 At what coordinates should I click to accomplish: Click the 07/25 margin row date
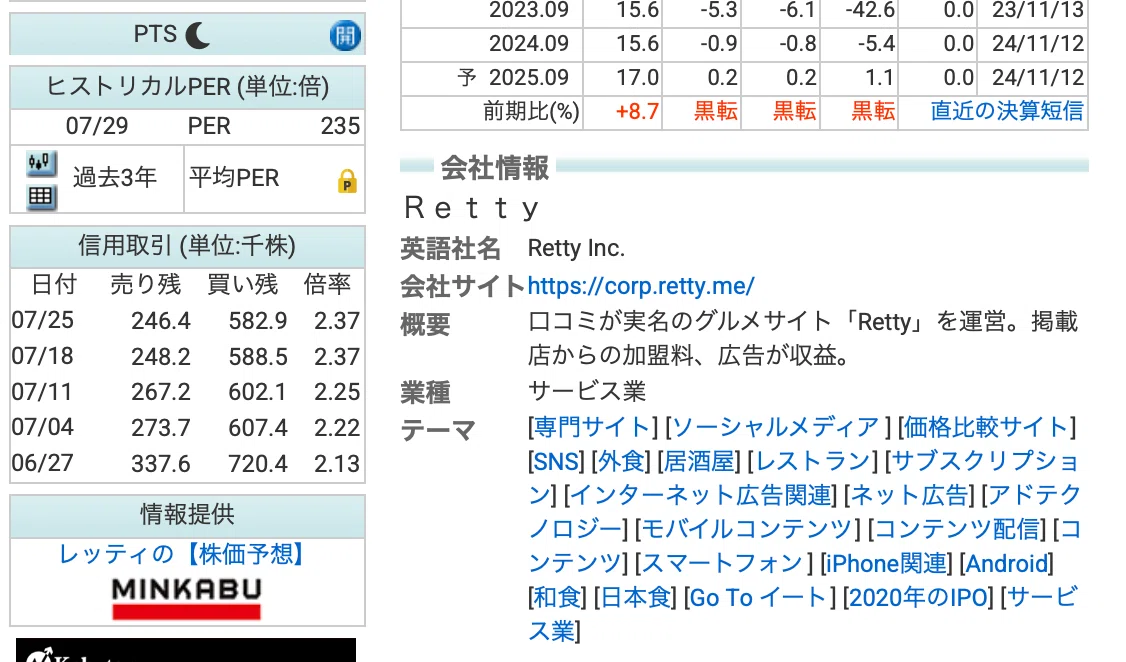tap(42, 320)
